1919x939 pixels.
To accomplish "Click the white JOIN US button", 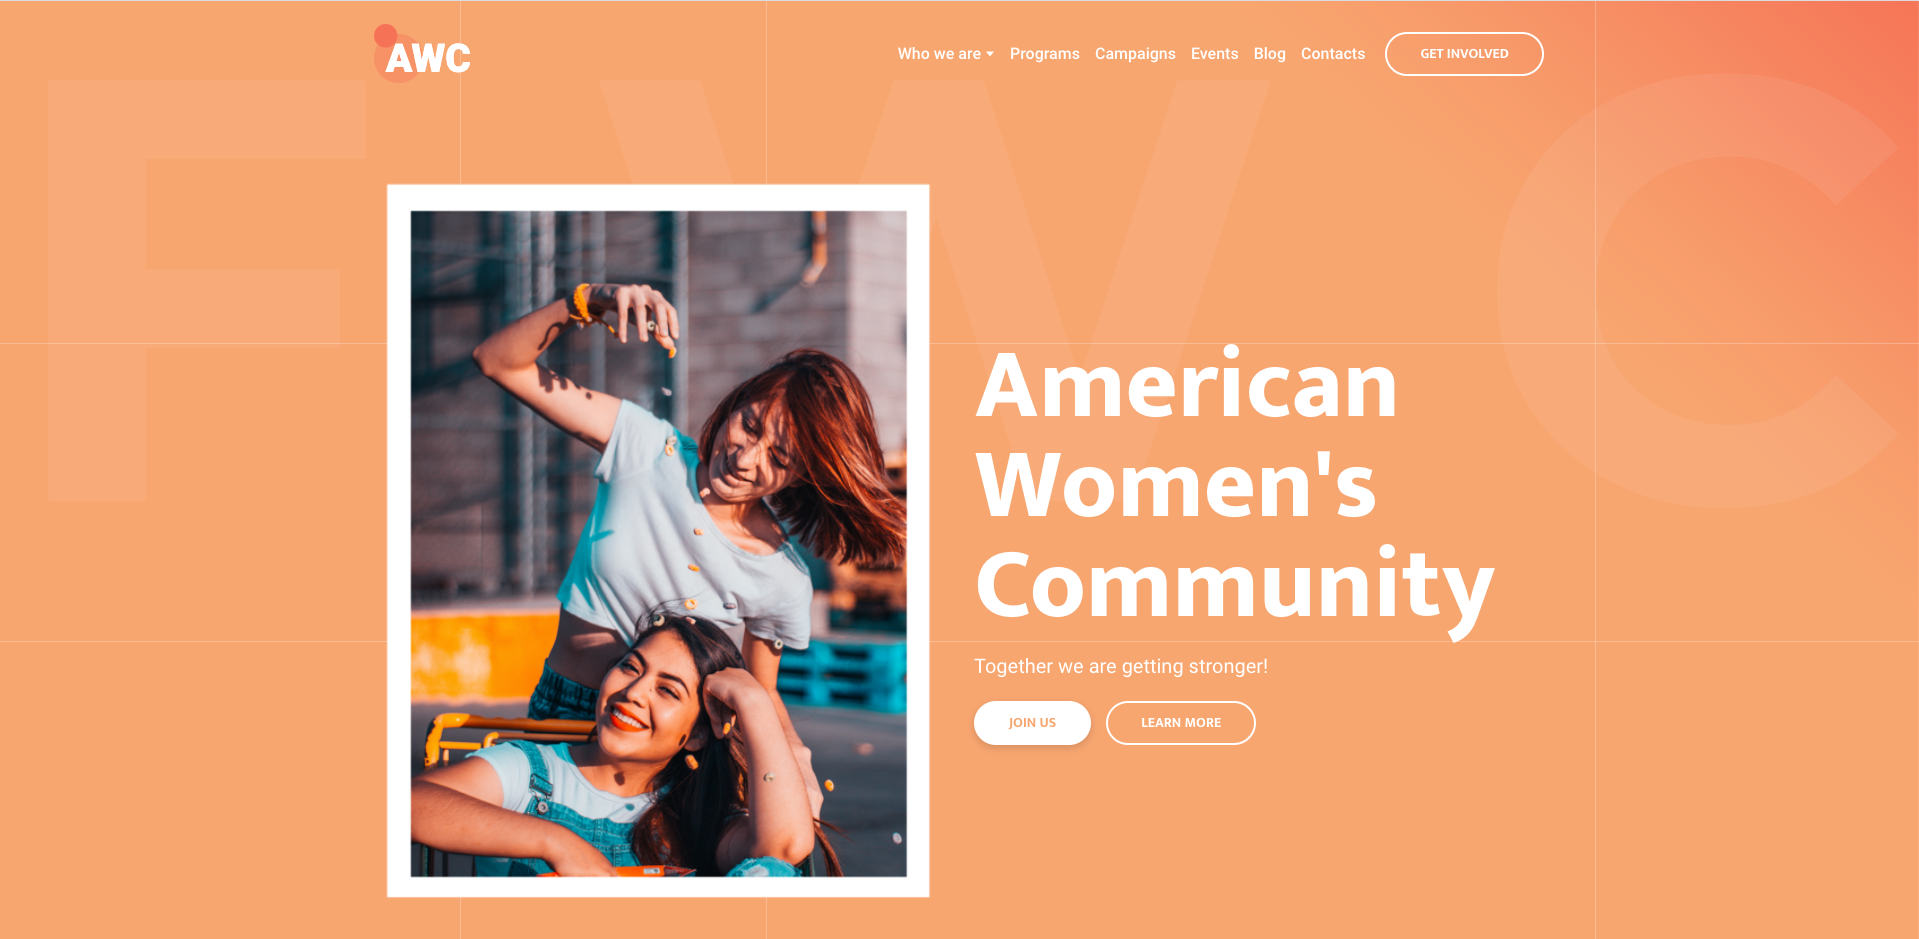I will pyautogui.click(x=1032, y=723).
